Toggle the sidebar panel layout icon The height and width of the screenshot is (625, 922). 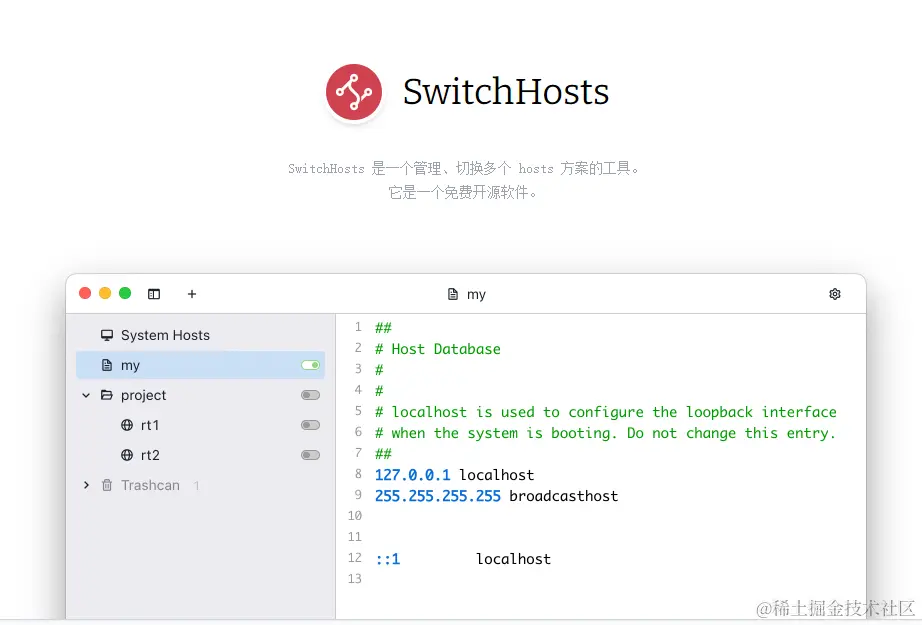(154, 294)
